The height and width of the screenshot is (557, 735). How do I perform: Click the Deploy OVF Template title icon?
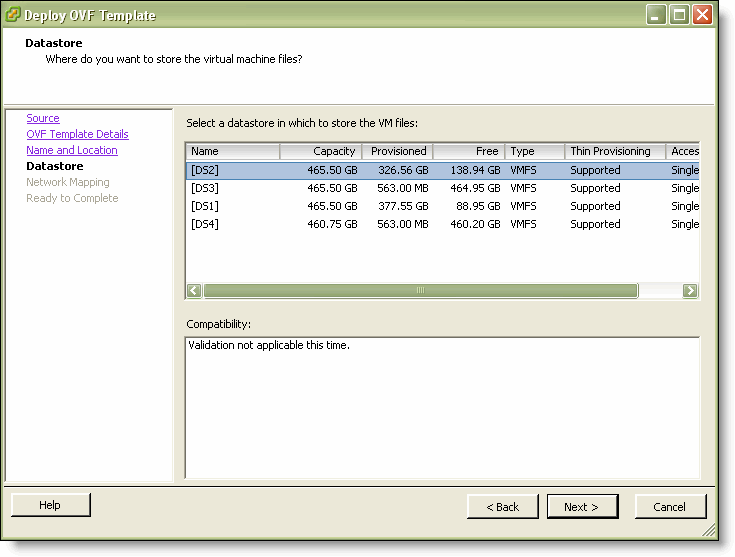coord(13,15)
